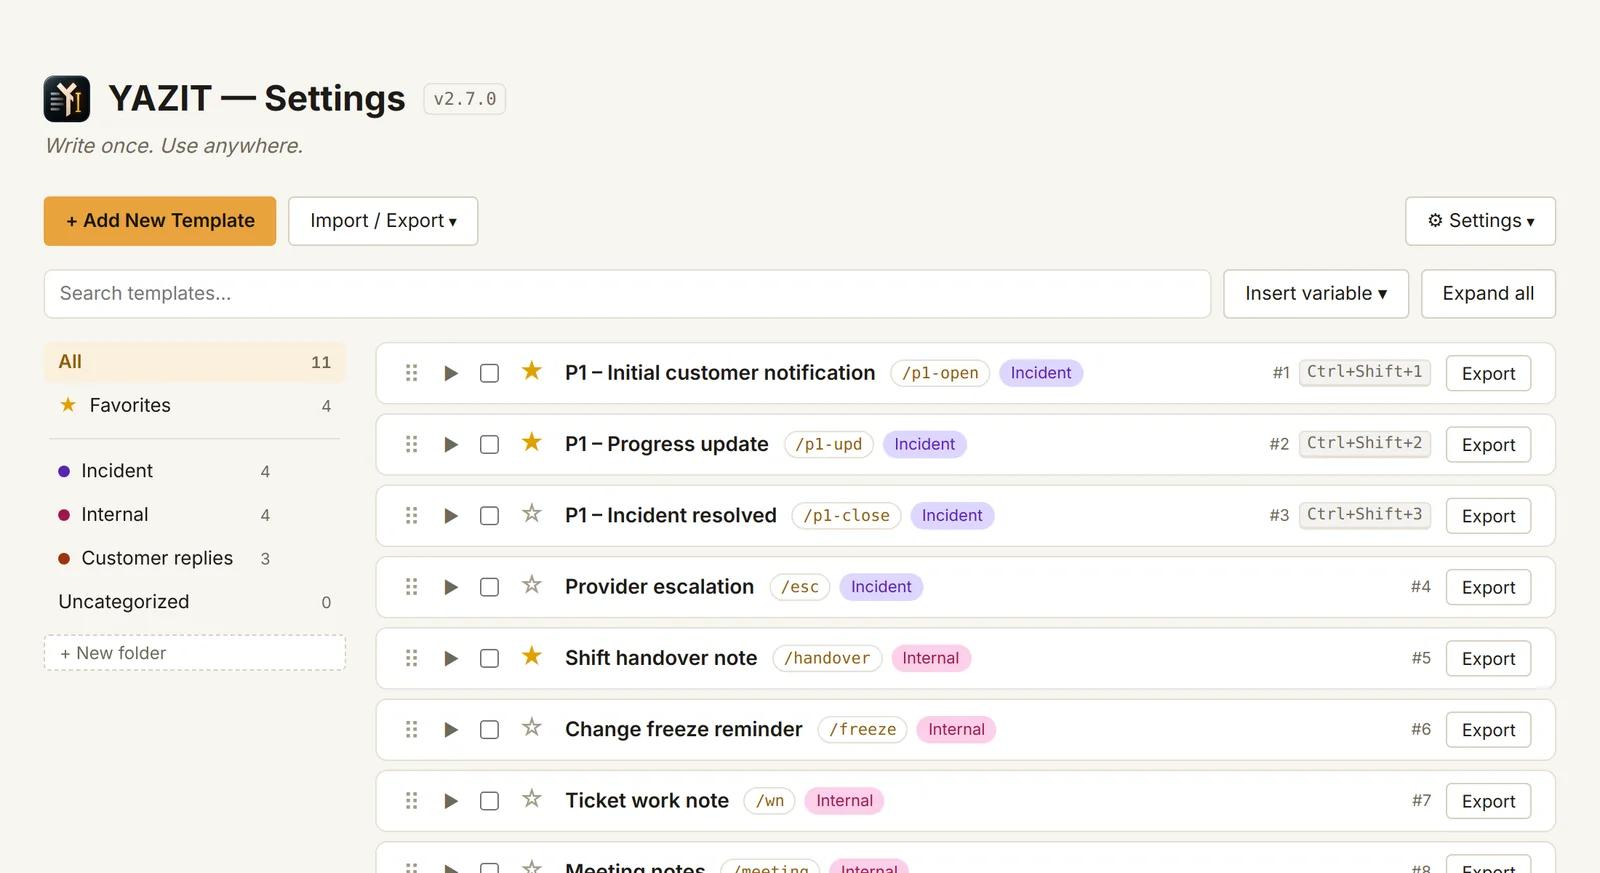Export the Shift handover note template
This screenshot has width=1600, height=873.
[1488, 659]
